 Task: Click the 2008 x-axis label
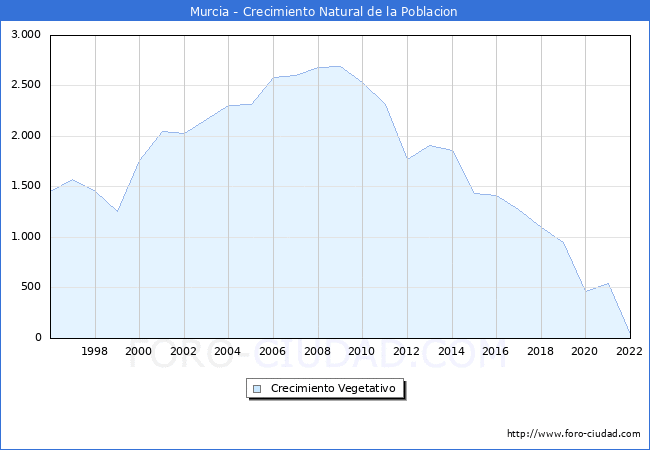point(318,351)
